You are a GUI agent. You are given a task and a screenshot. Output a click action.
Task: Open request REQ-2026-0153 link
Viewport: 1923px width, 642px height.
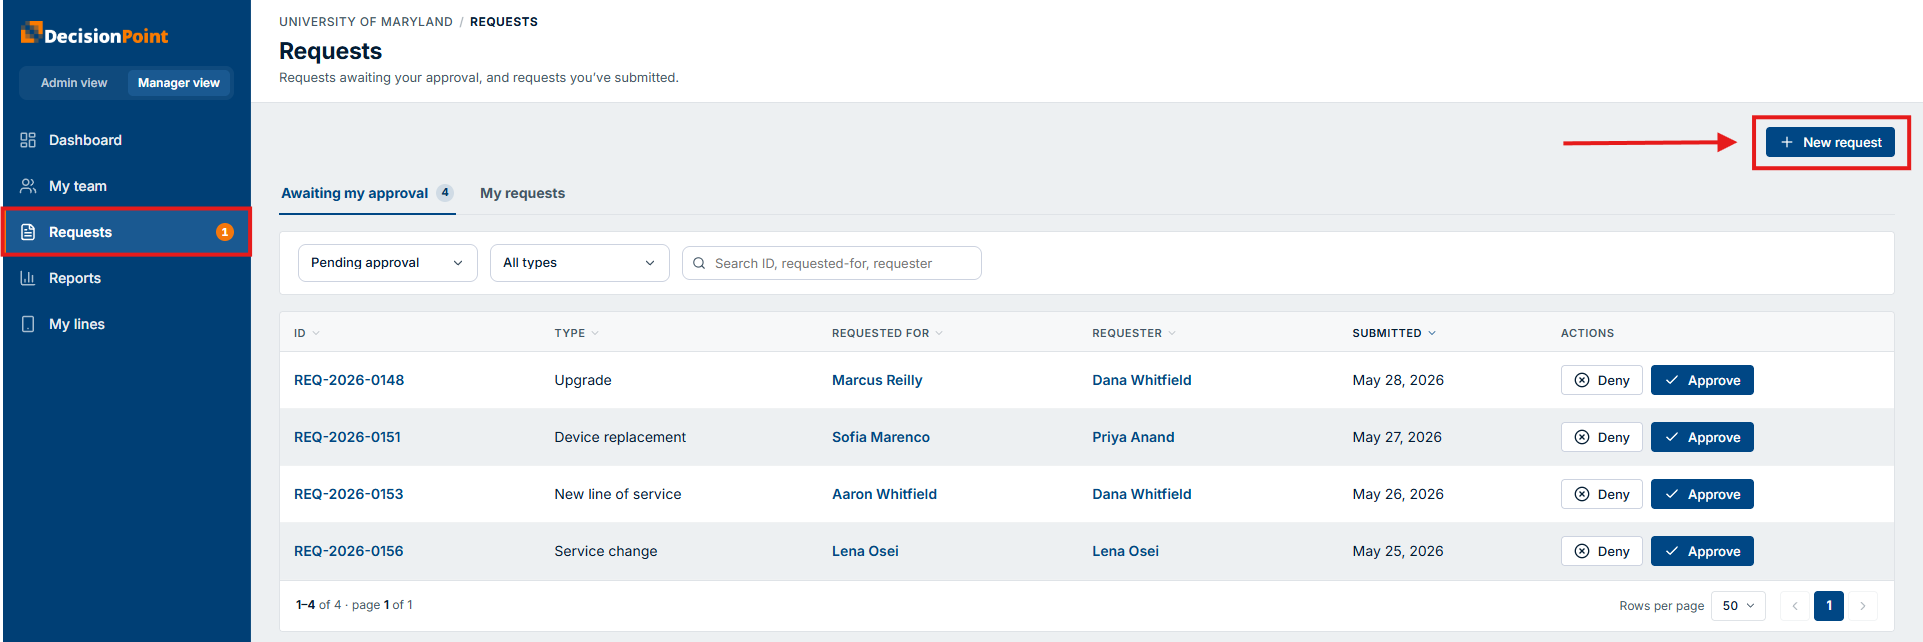click(349, 494)
